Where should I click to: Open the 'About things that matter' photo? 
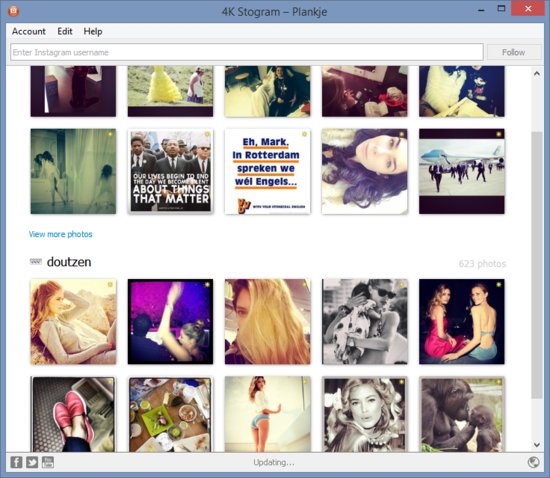click(170, 171)
